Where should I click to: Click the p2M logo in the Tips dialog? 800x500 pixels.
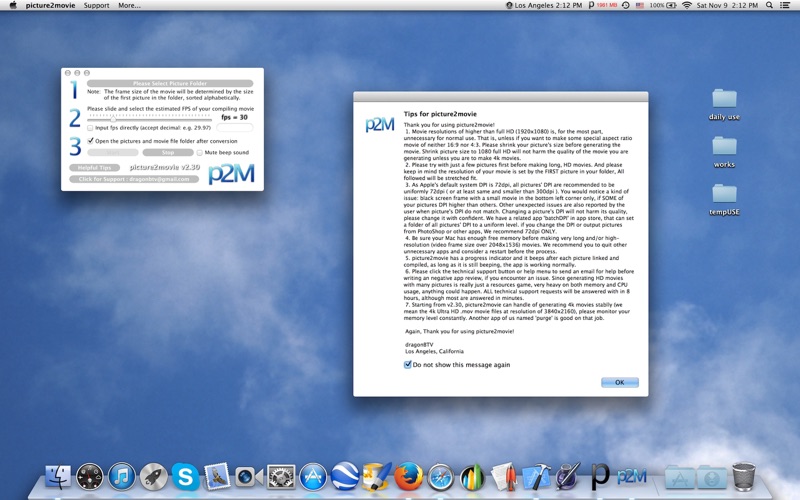380,124
